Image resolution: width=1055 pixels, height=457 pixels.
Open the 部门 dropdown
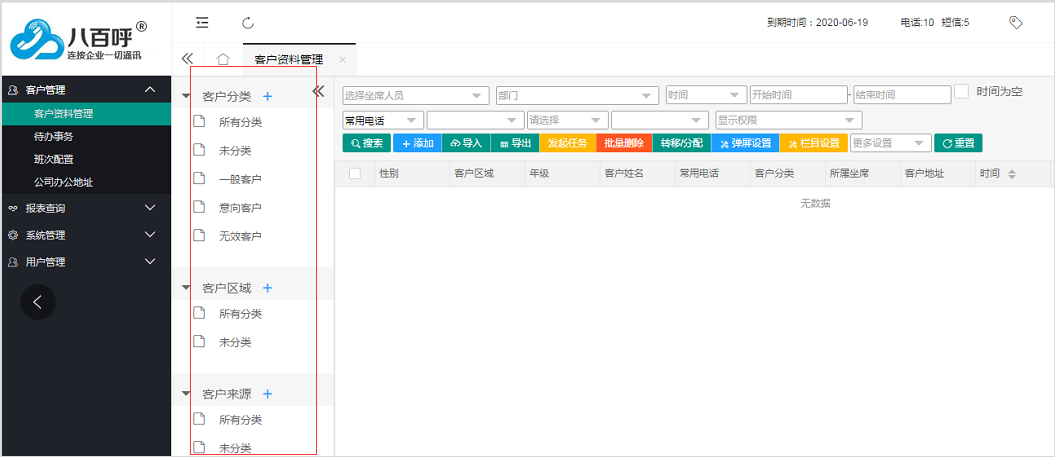coord(577,96)
